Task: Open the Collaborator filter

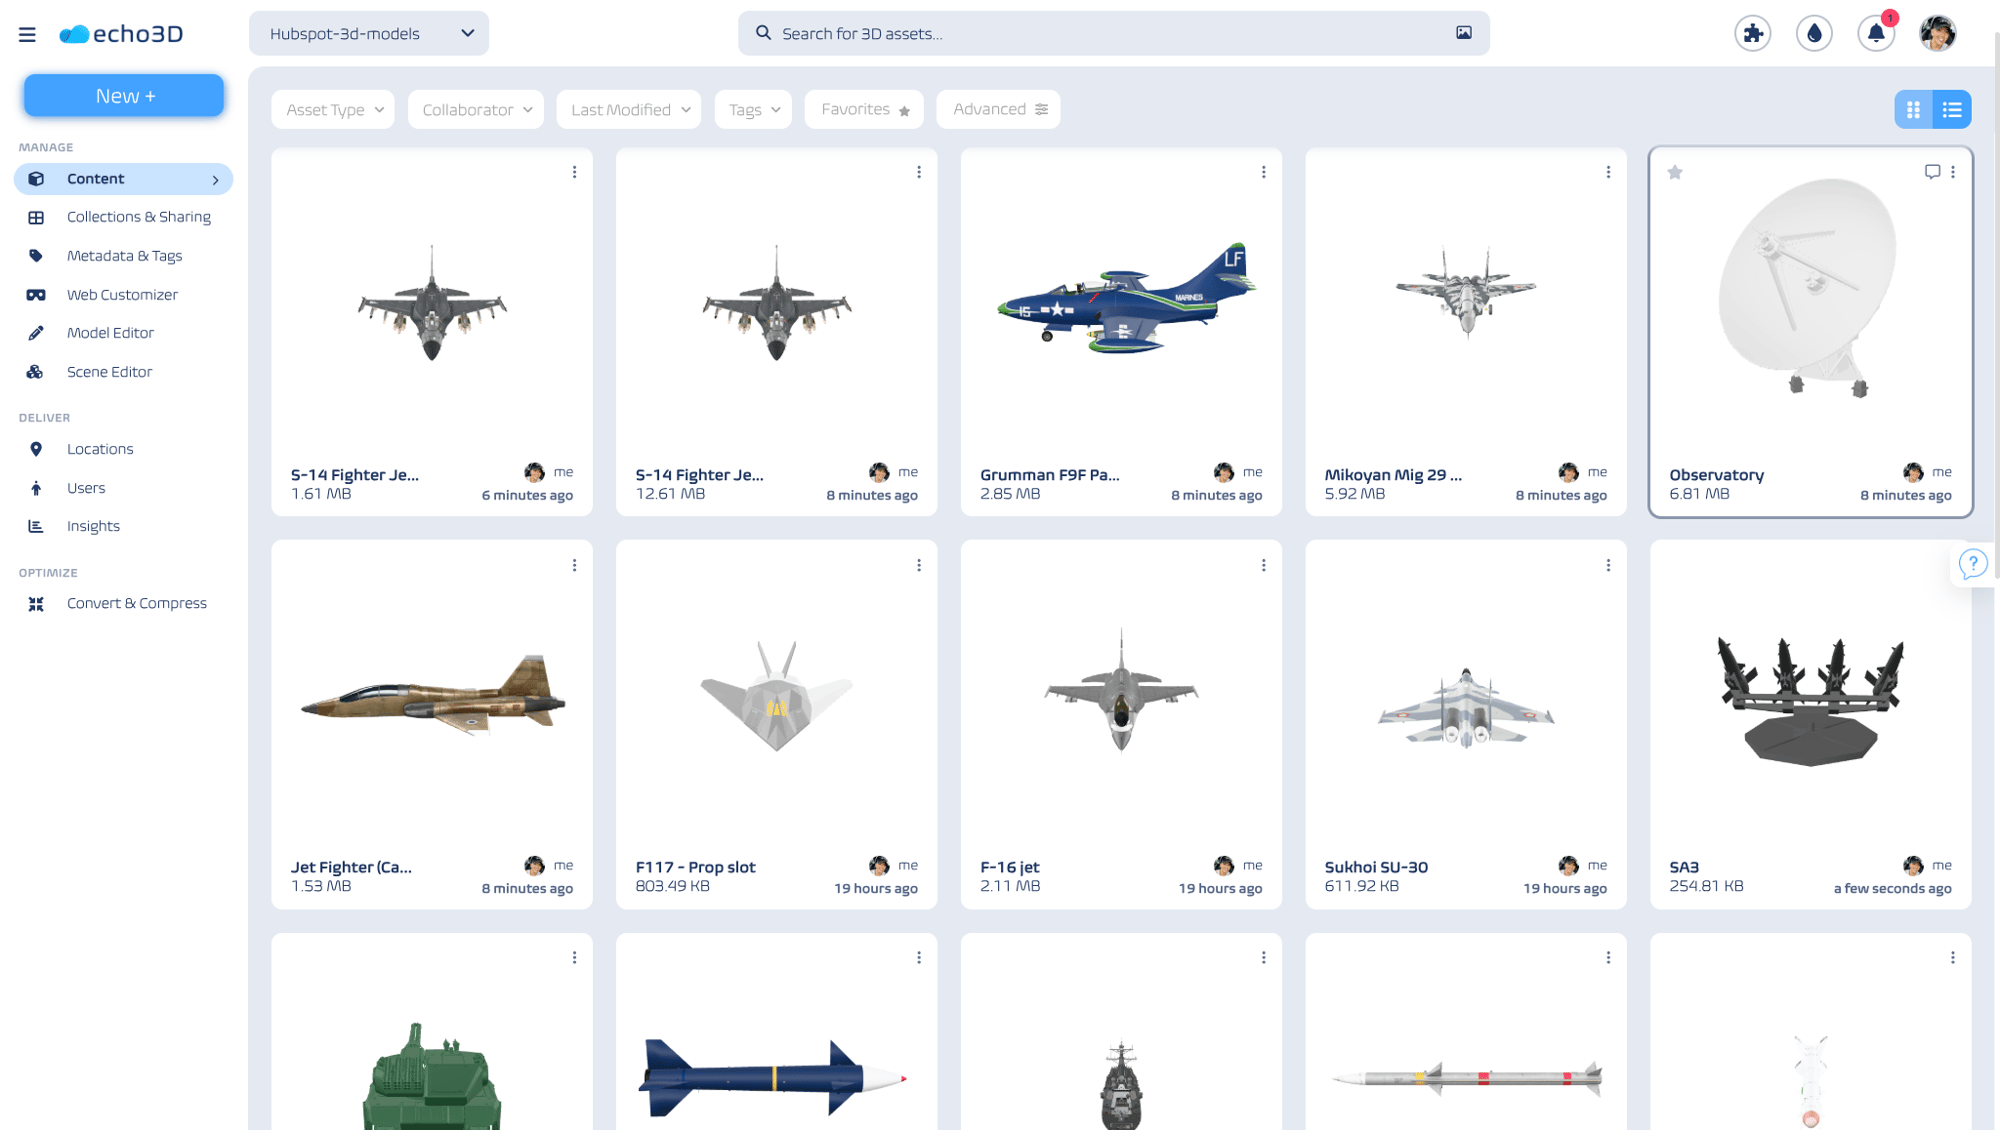Action: tap(476, 110)
